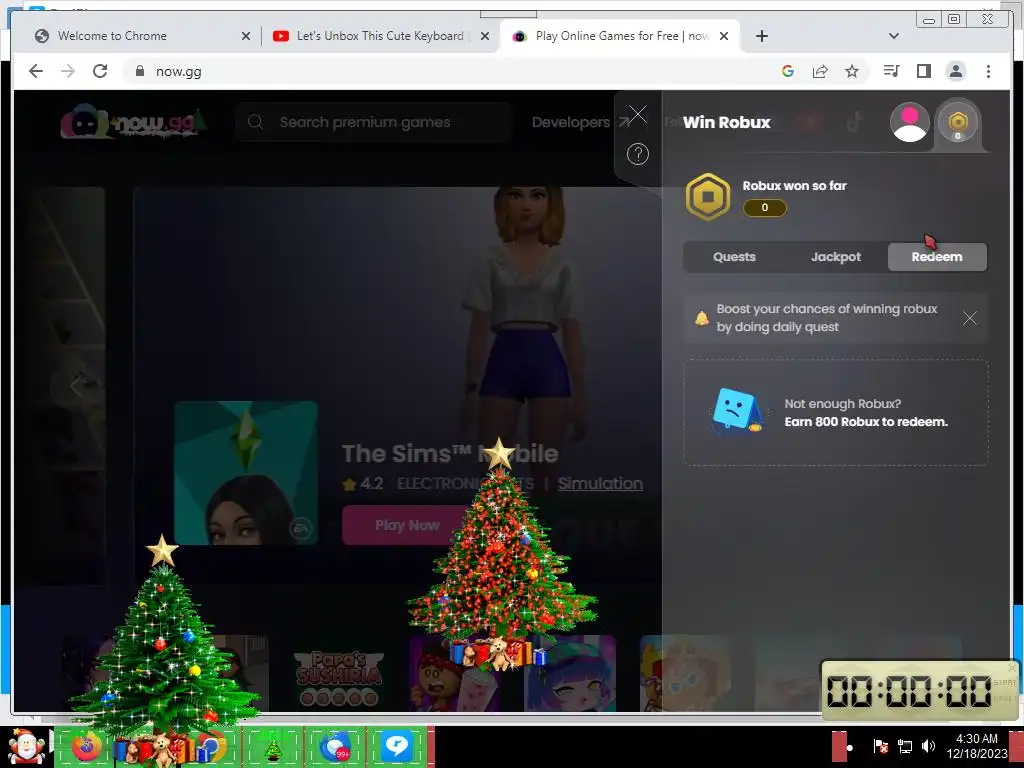Click the carousel previous arrow
This screenshot has width=1024, height=768.
[77, 385]
